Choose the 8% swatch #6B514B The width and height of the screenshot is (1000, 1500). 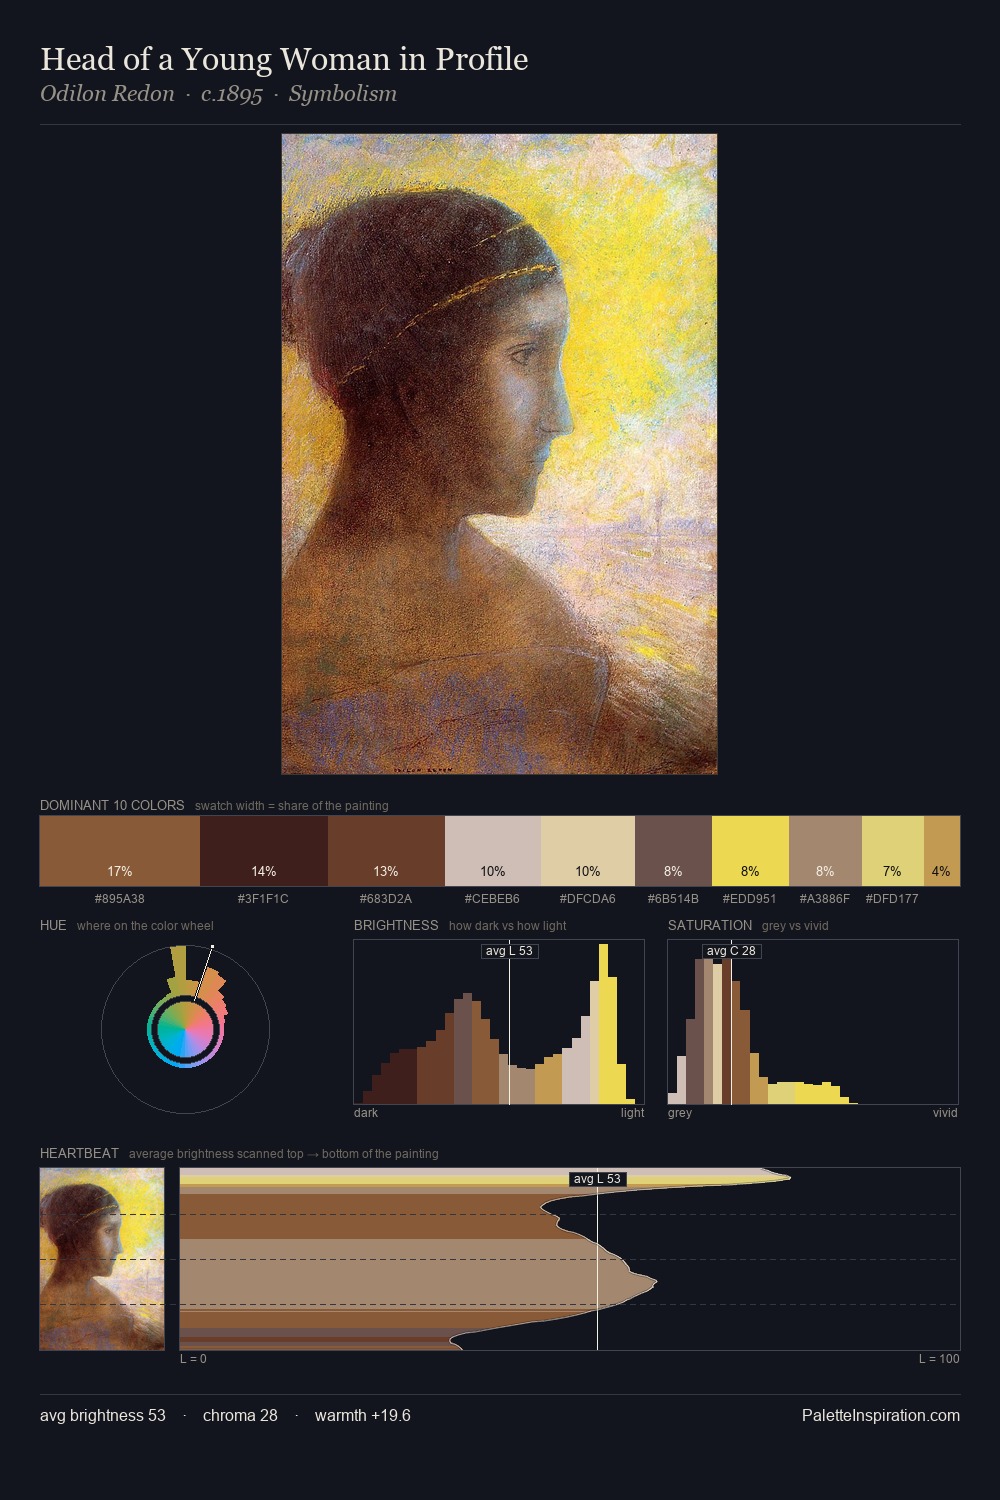(673, 851)
